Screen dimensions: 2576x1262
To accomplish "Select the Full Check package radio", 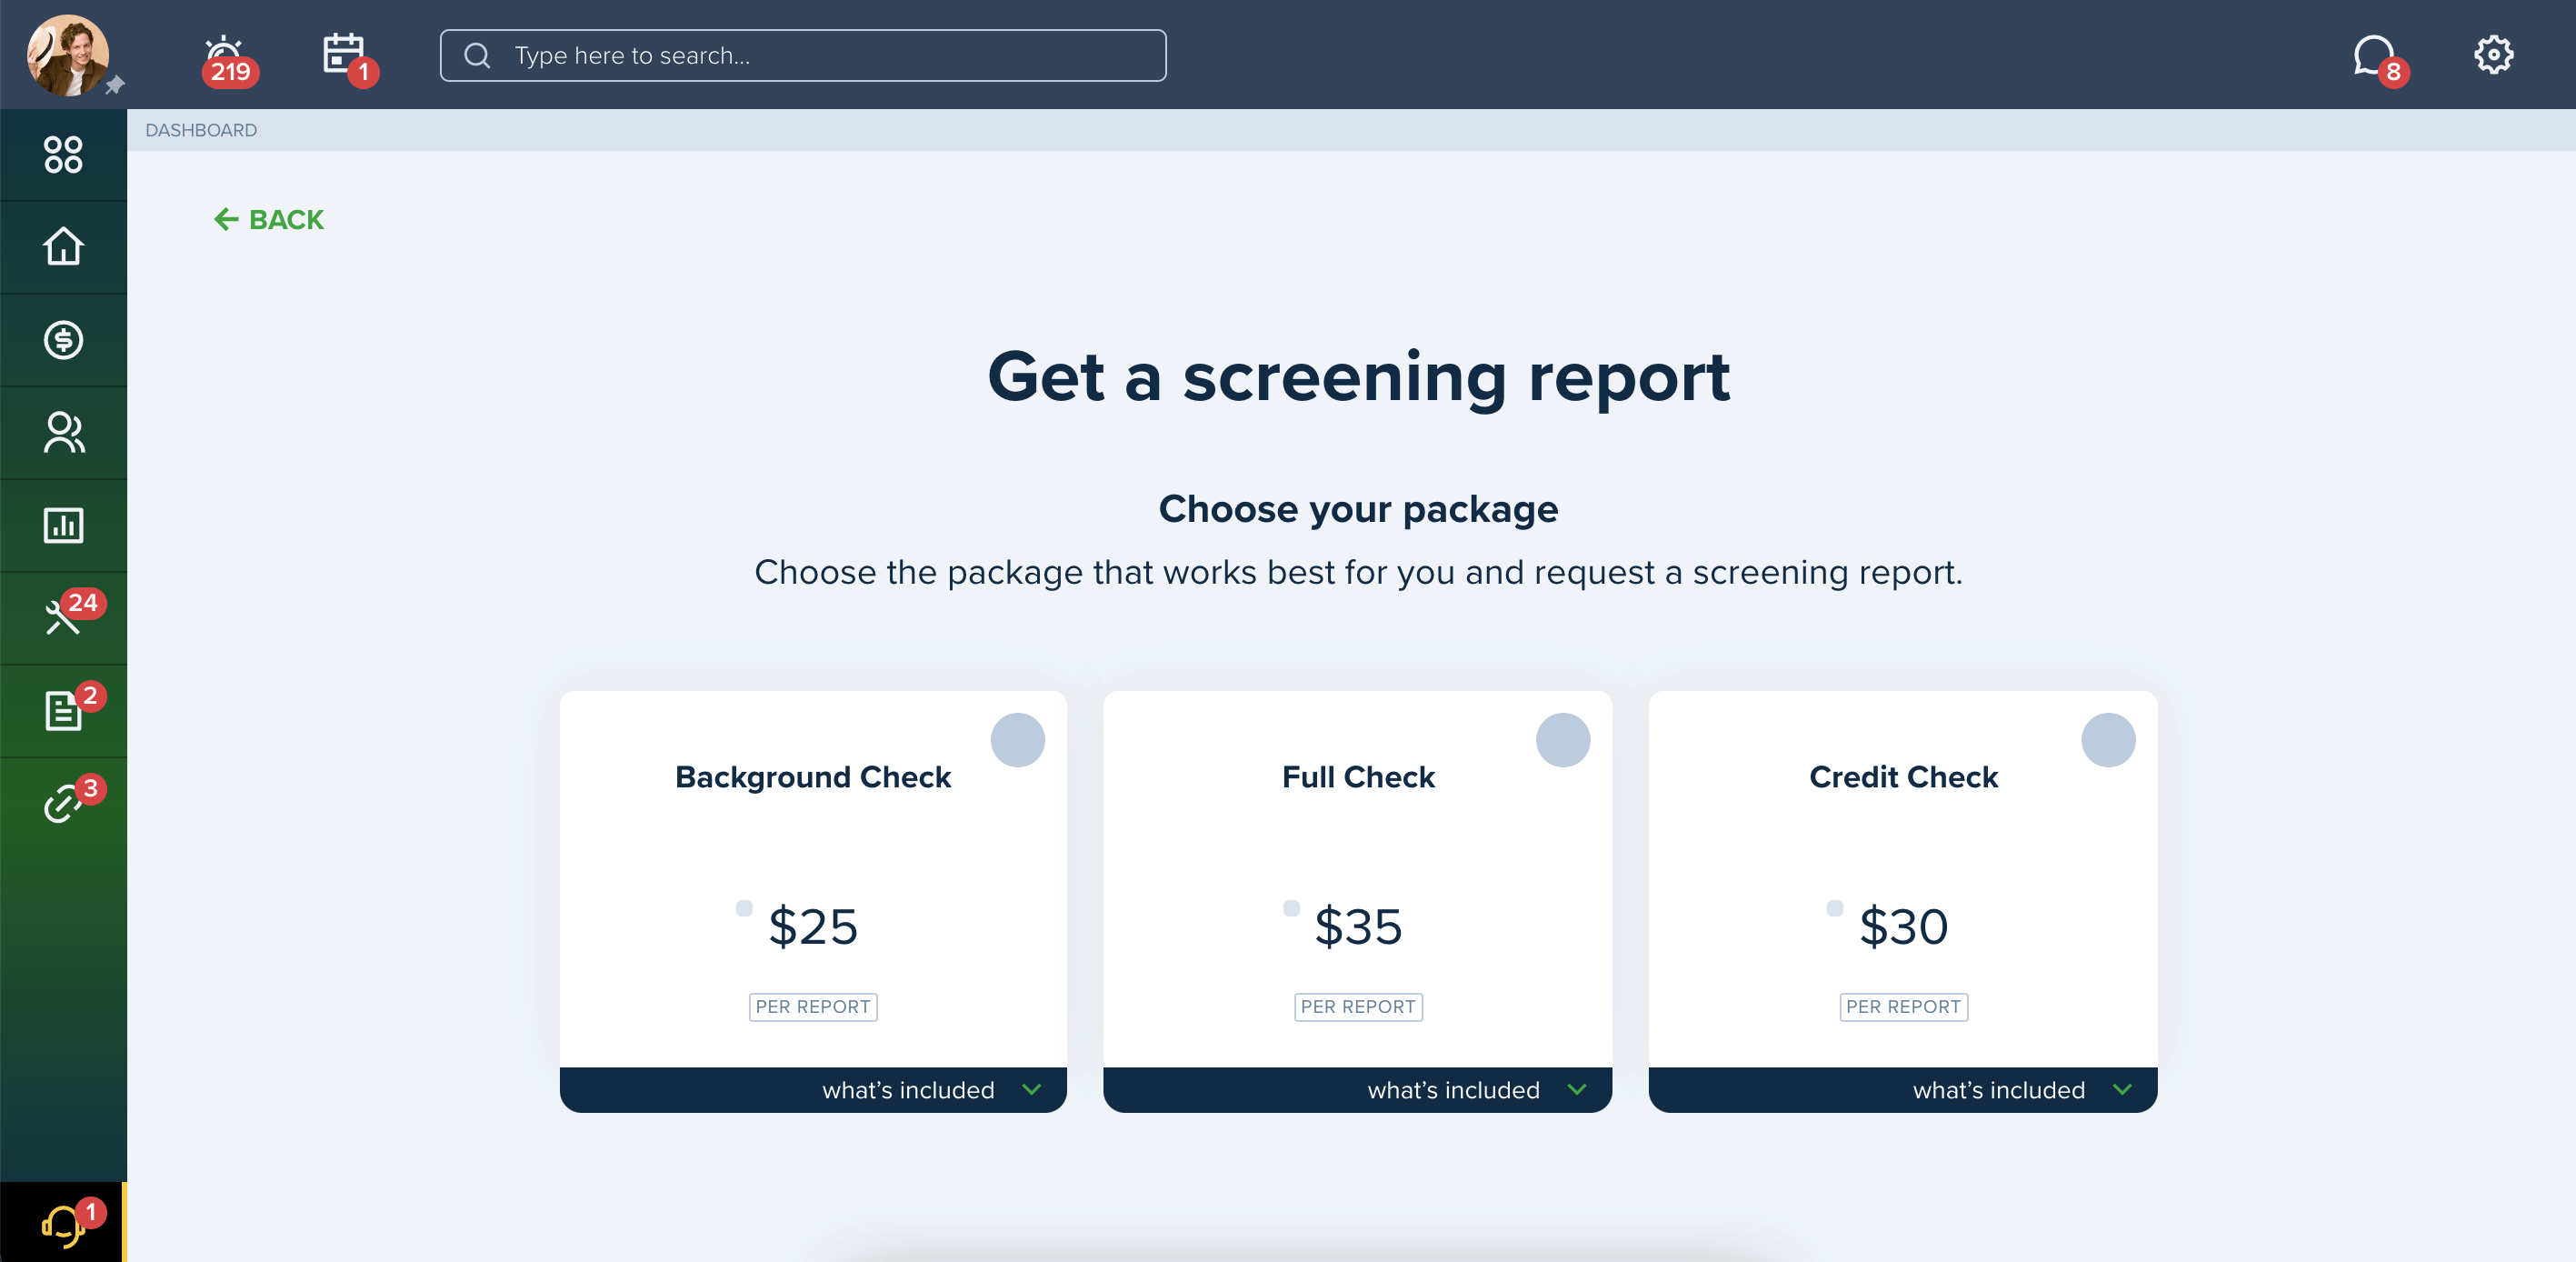I will 1562,740.
